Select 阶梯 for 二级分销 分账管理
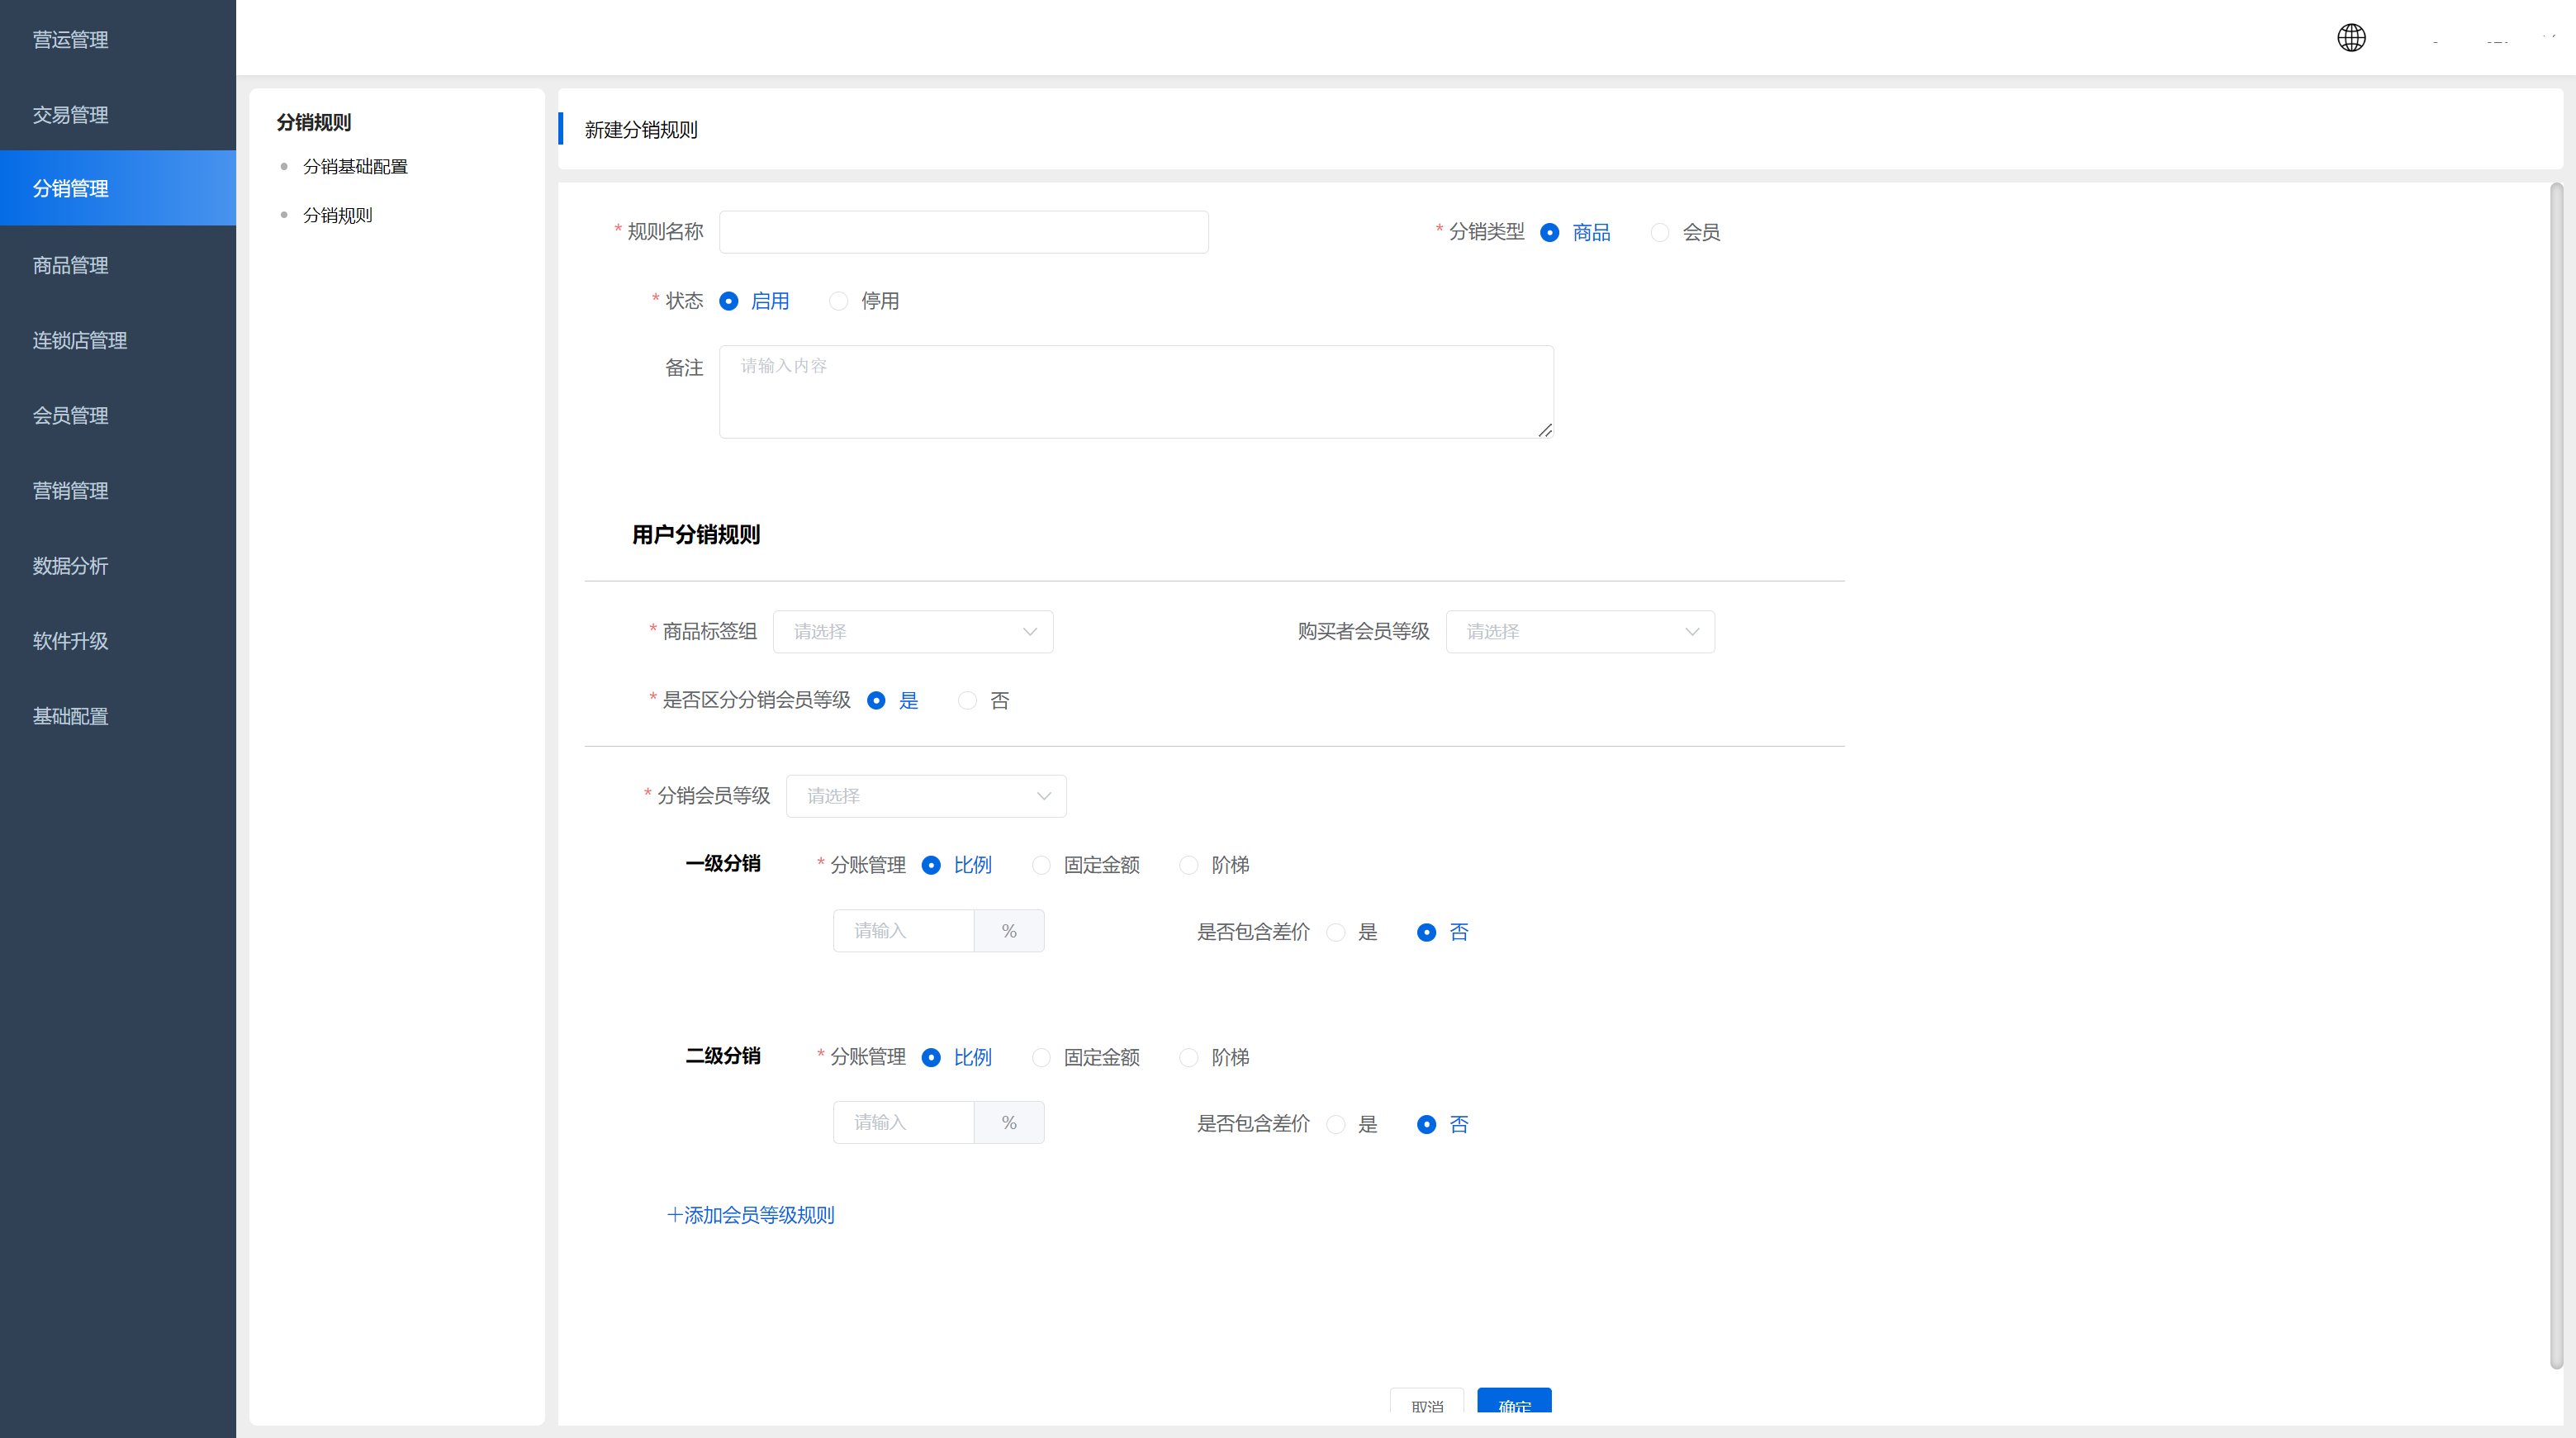This screenshot has height=1438, width=2576. point(1188,1057)
